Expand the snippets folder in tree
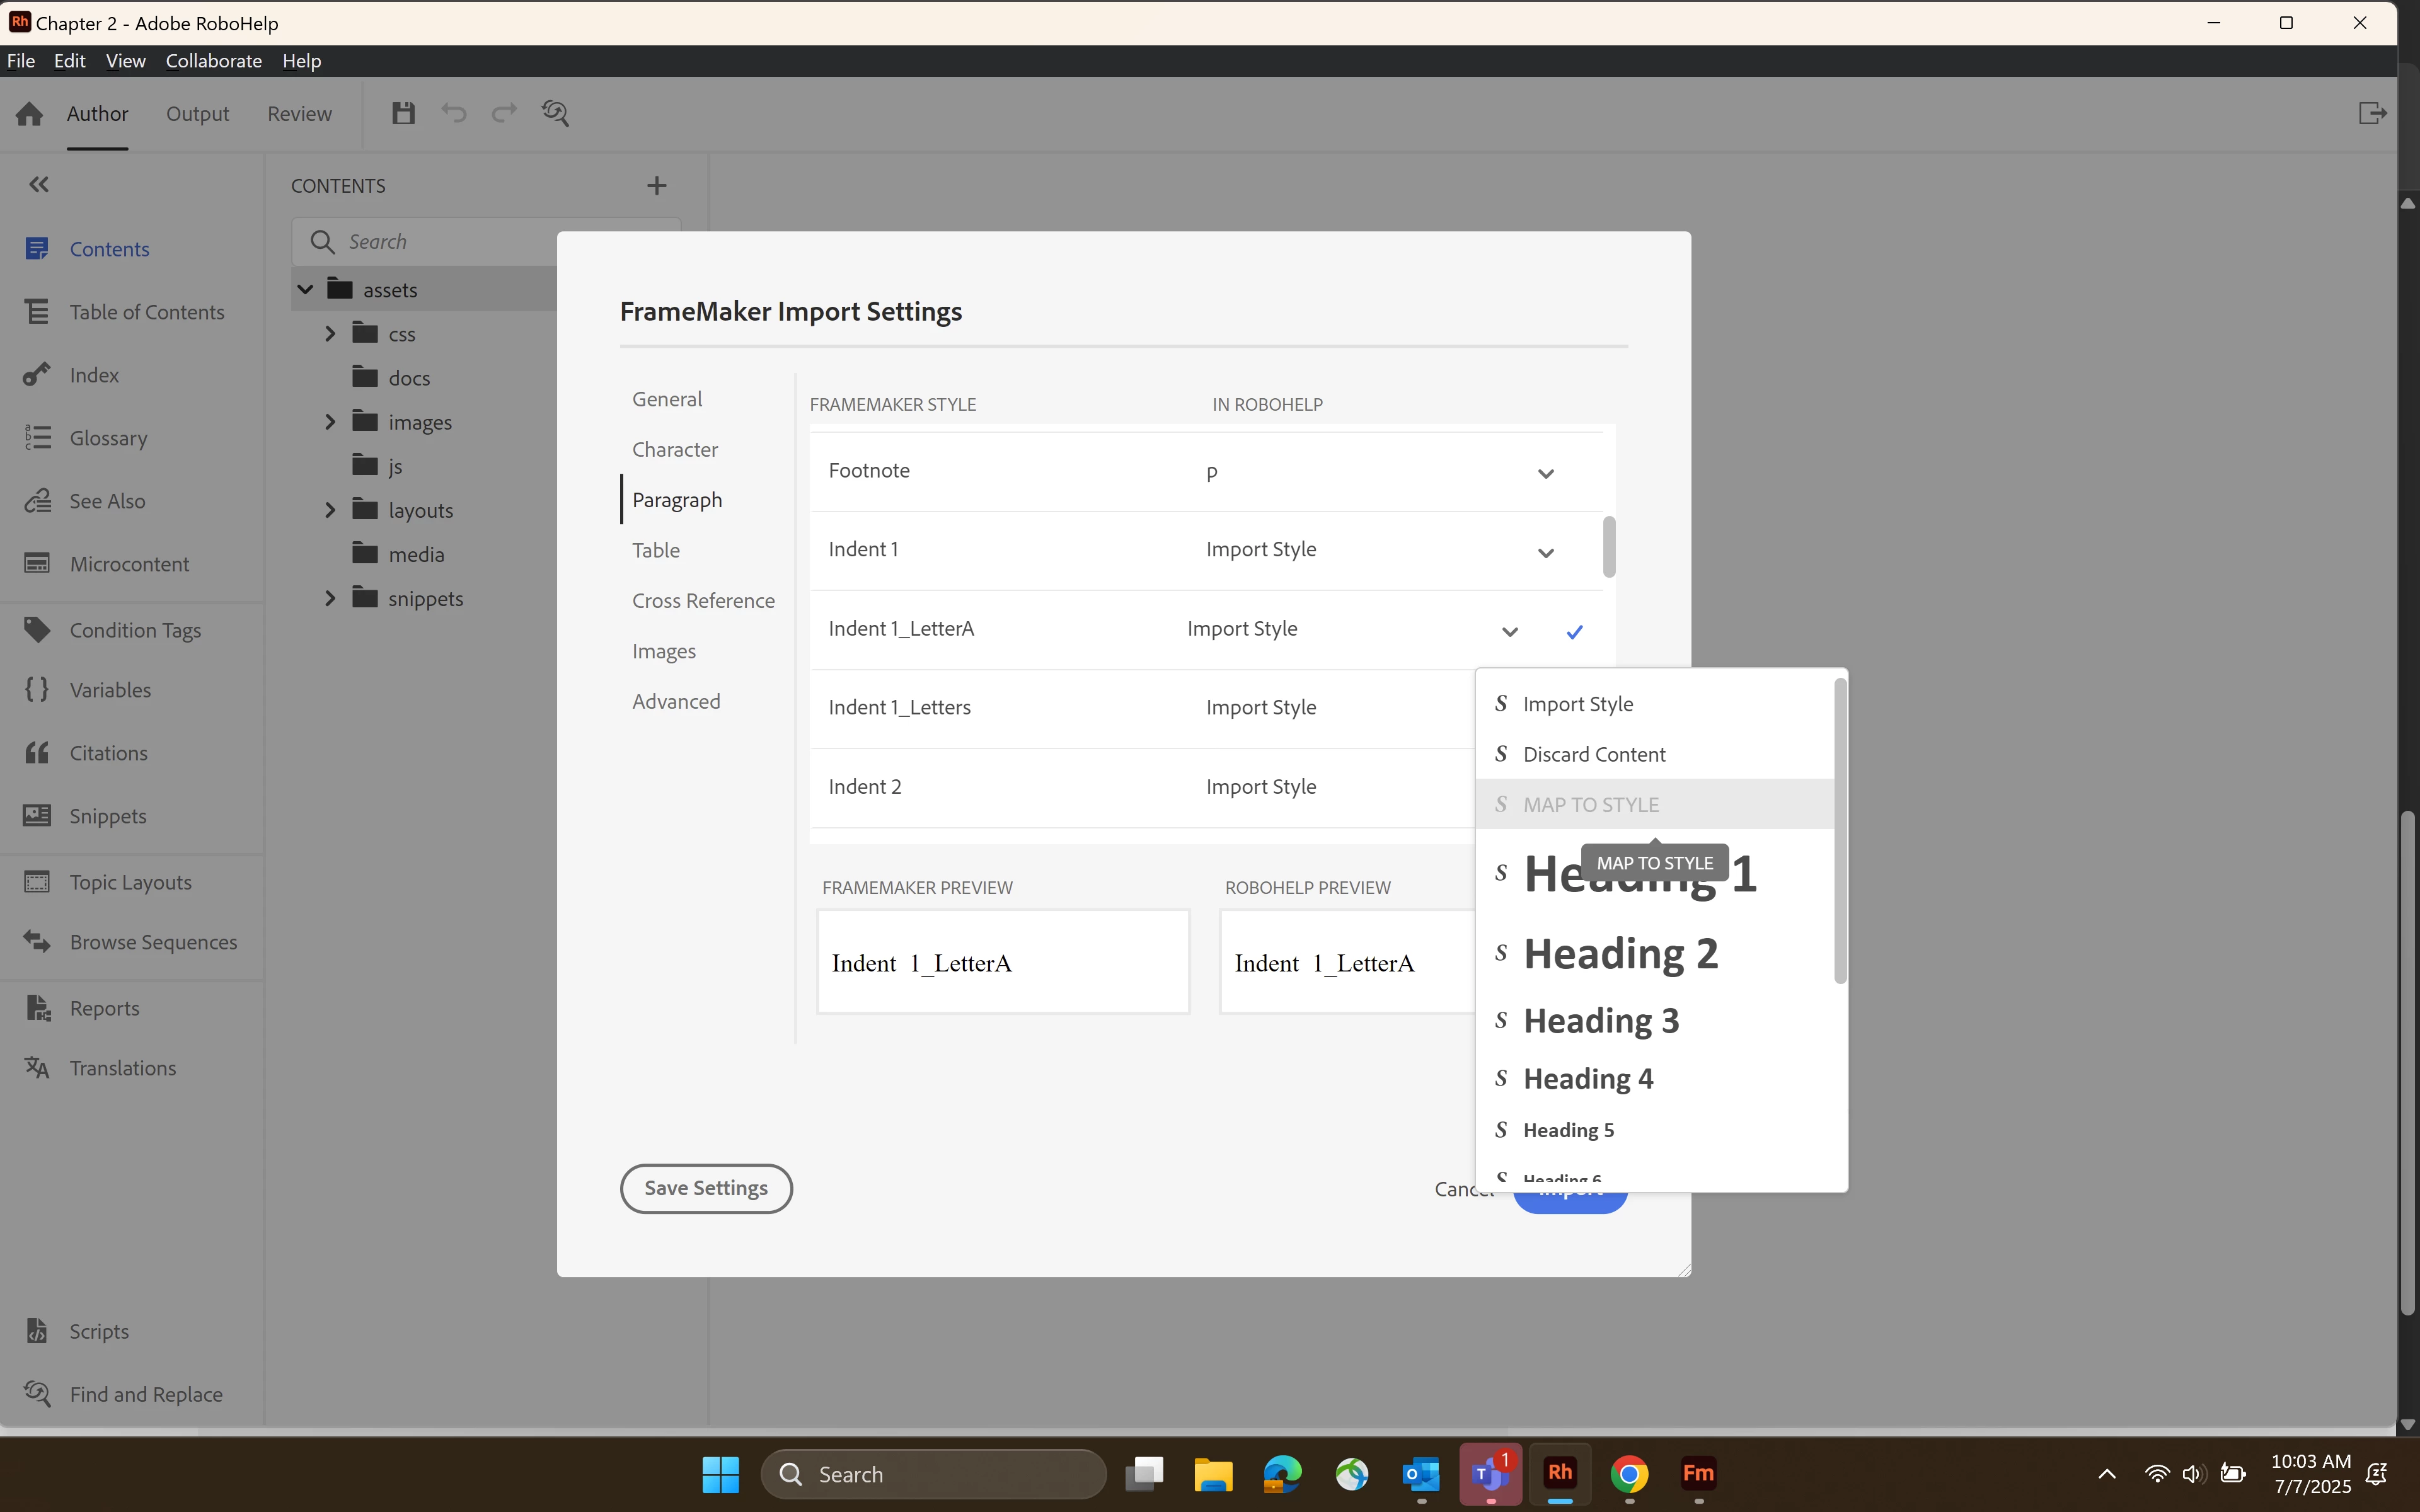2420x1512 pixels. (x=330, y=598)
